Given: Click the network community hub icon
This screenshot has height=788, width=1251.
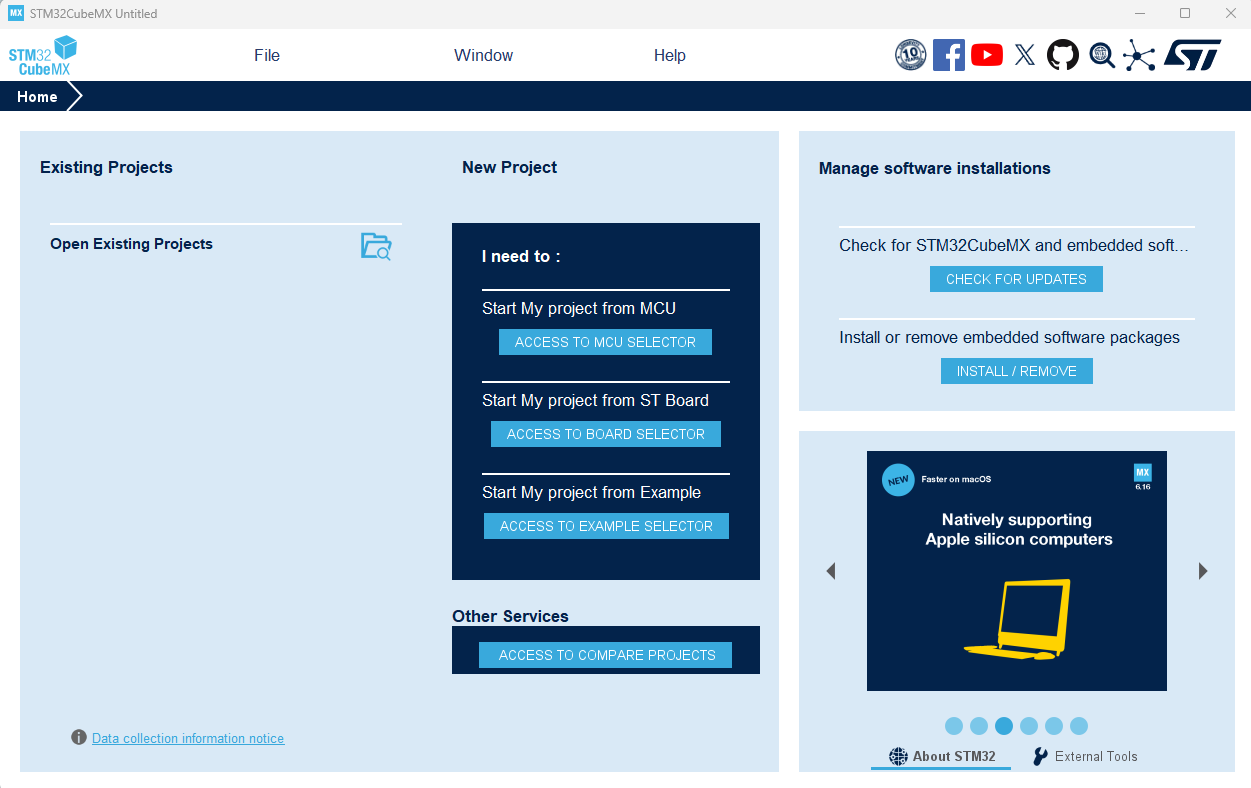Looking at the screenshot, I should click(1139, 55).
